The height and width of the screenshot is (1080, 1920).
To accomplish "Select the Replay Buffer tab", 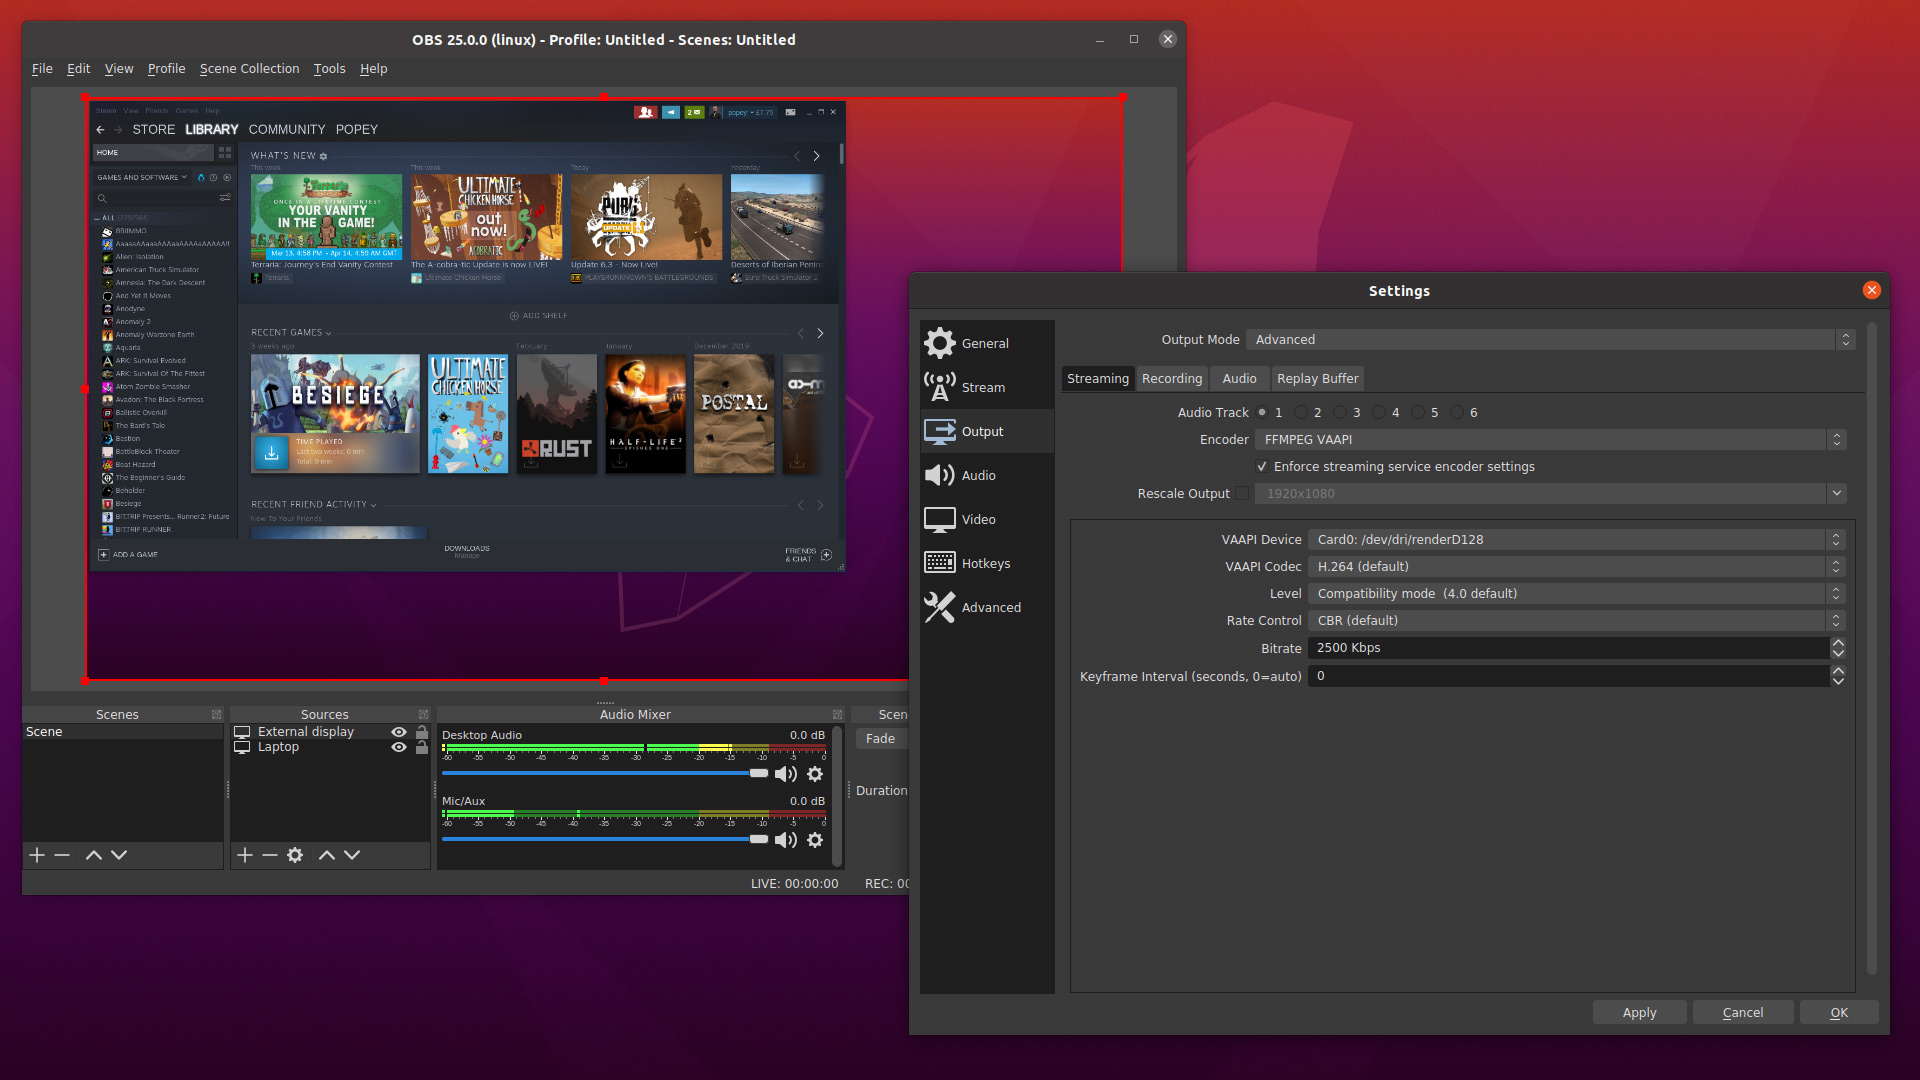I will [1317, 377].
